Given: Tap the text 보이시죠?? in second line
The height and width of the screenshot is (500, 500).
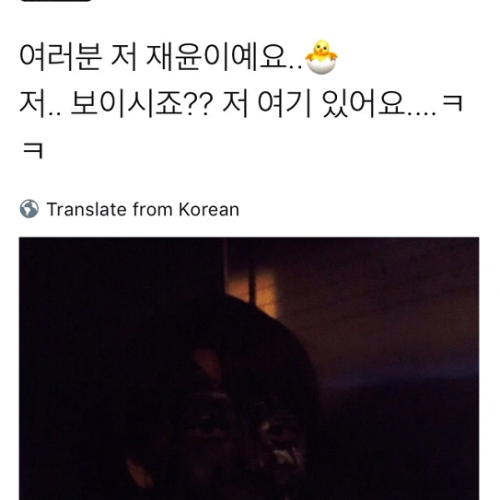Looking at the screenshot, I should point(141,104).
